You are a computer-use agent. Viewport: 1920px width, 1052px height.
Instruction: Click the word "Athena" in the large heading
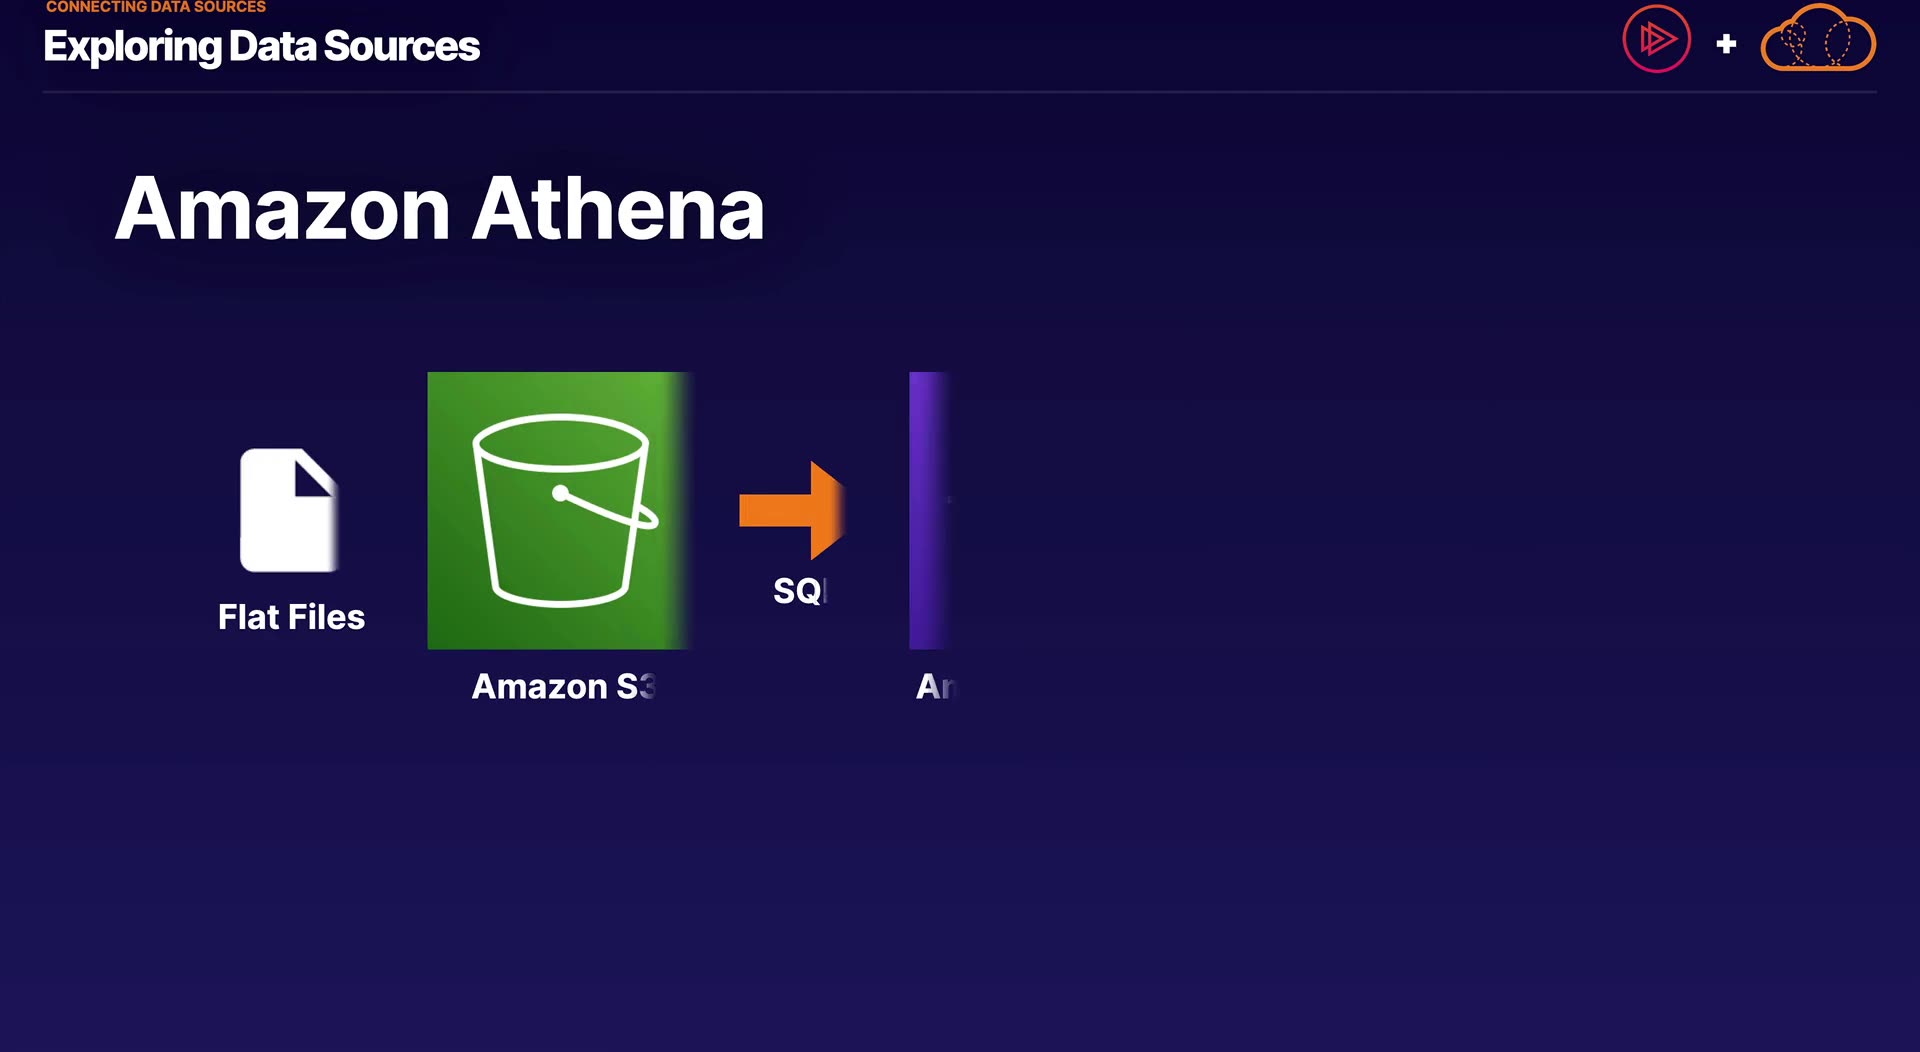point(618,209)
